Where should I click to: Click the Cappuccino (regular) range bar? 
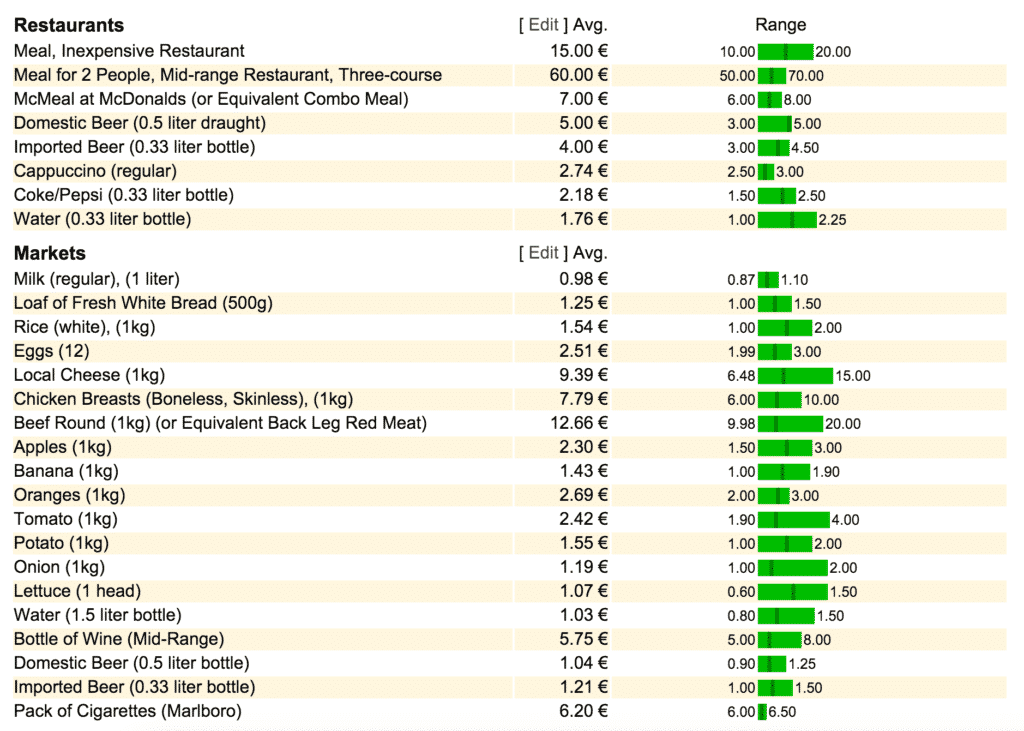(765, 172)
